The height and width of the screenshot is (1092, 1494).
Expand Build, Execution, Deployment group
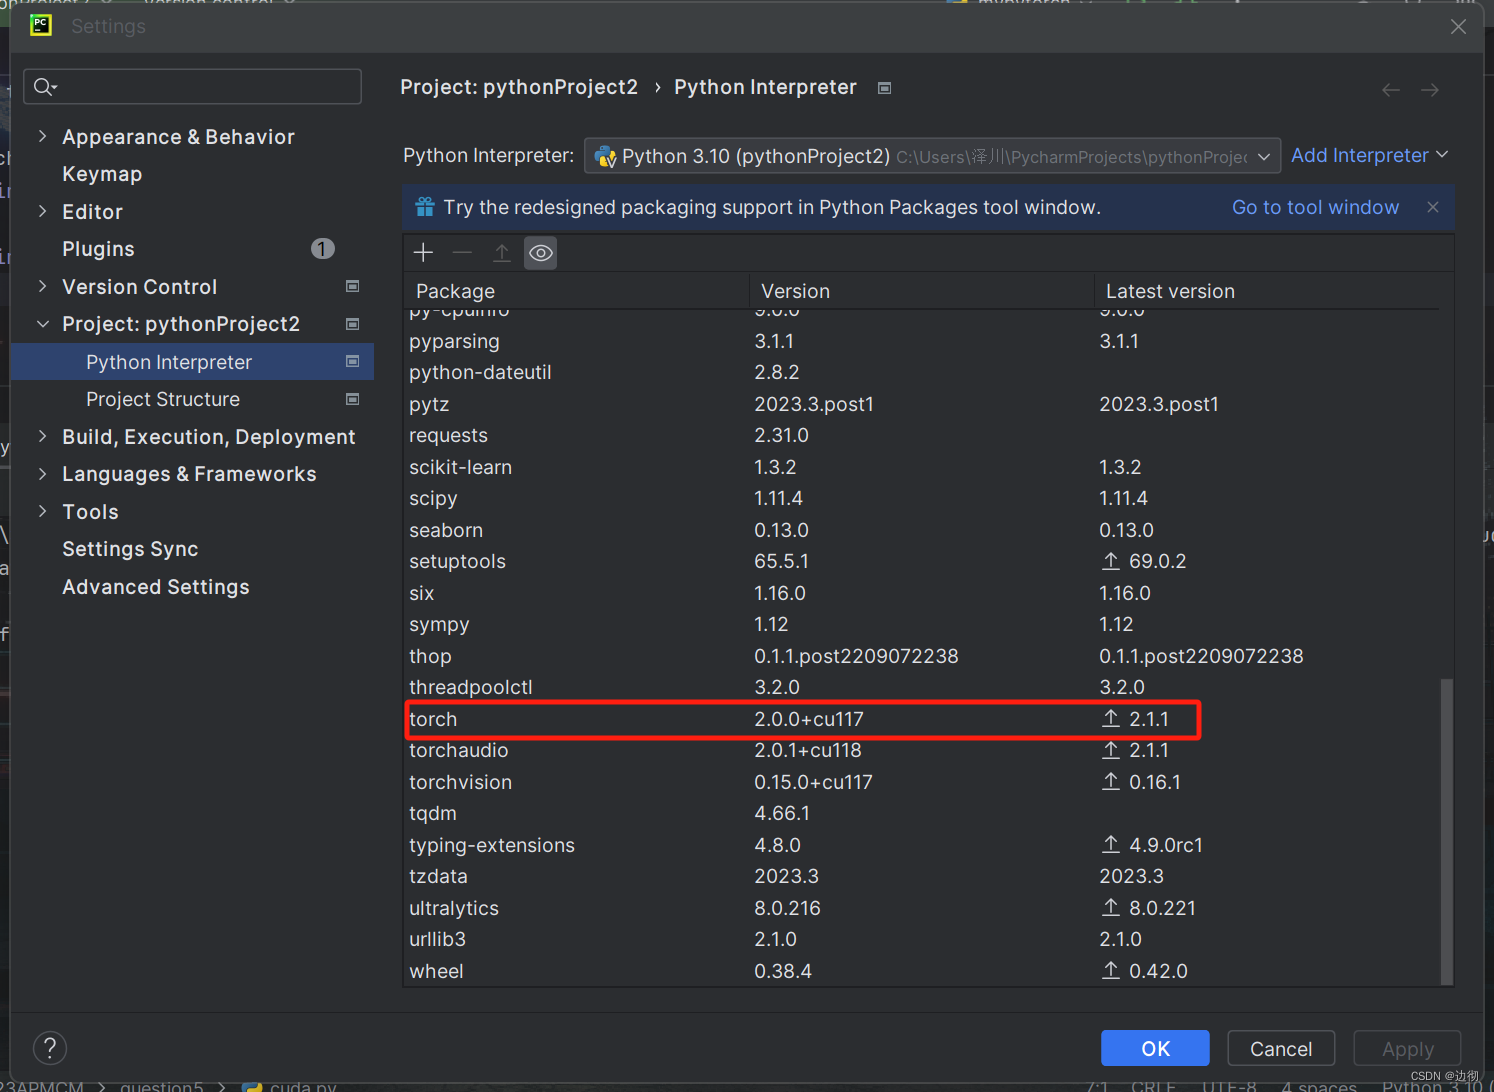click(x=42, y=436)
